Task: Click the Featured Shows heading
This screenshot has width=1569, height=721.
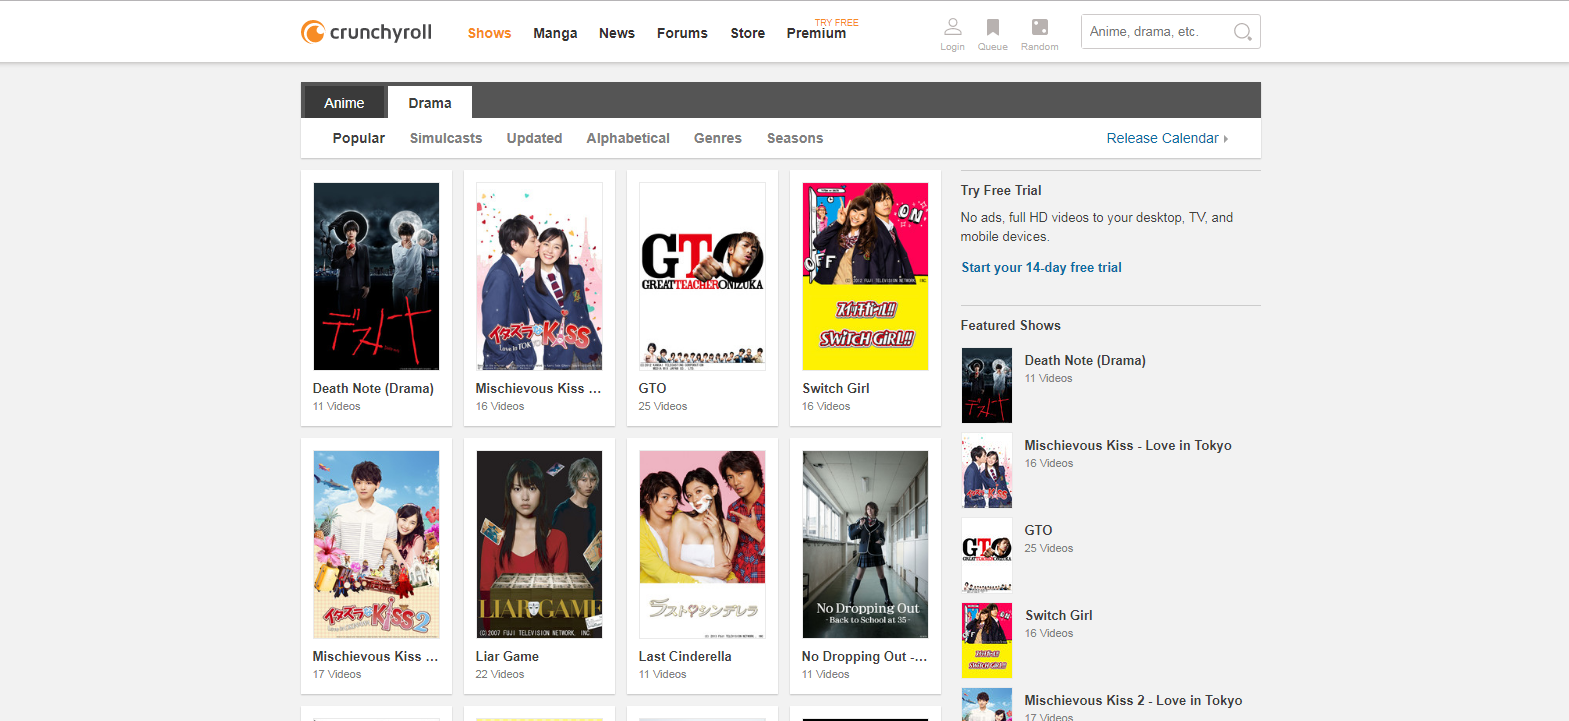Action: pos(1011,325)
